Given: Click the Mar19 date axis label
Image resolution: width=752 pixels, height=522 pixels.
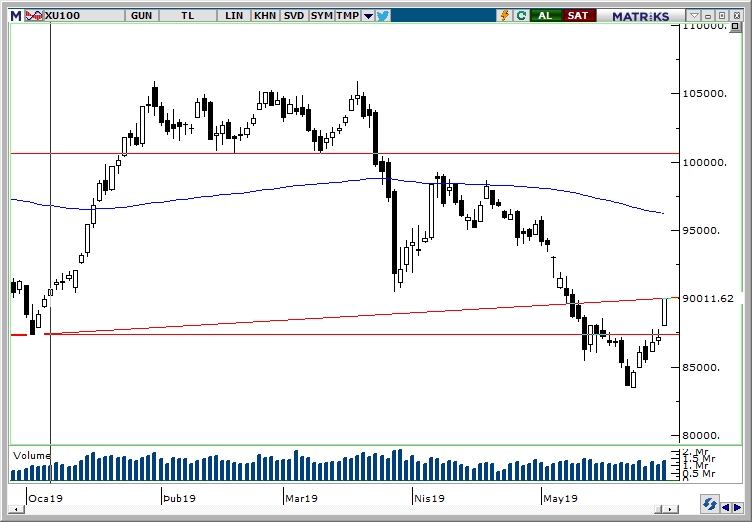Looking at the screenshot, I should pos(301,498).
